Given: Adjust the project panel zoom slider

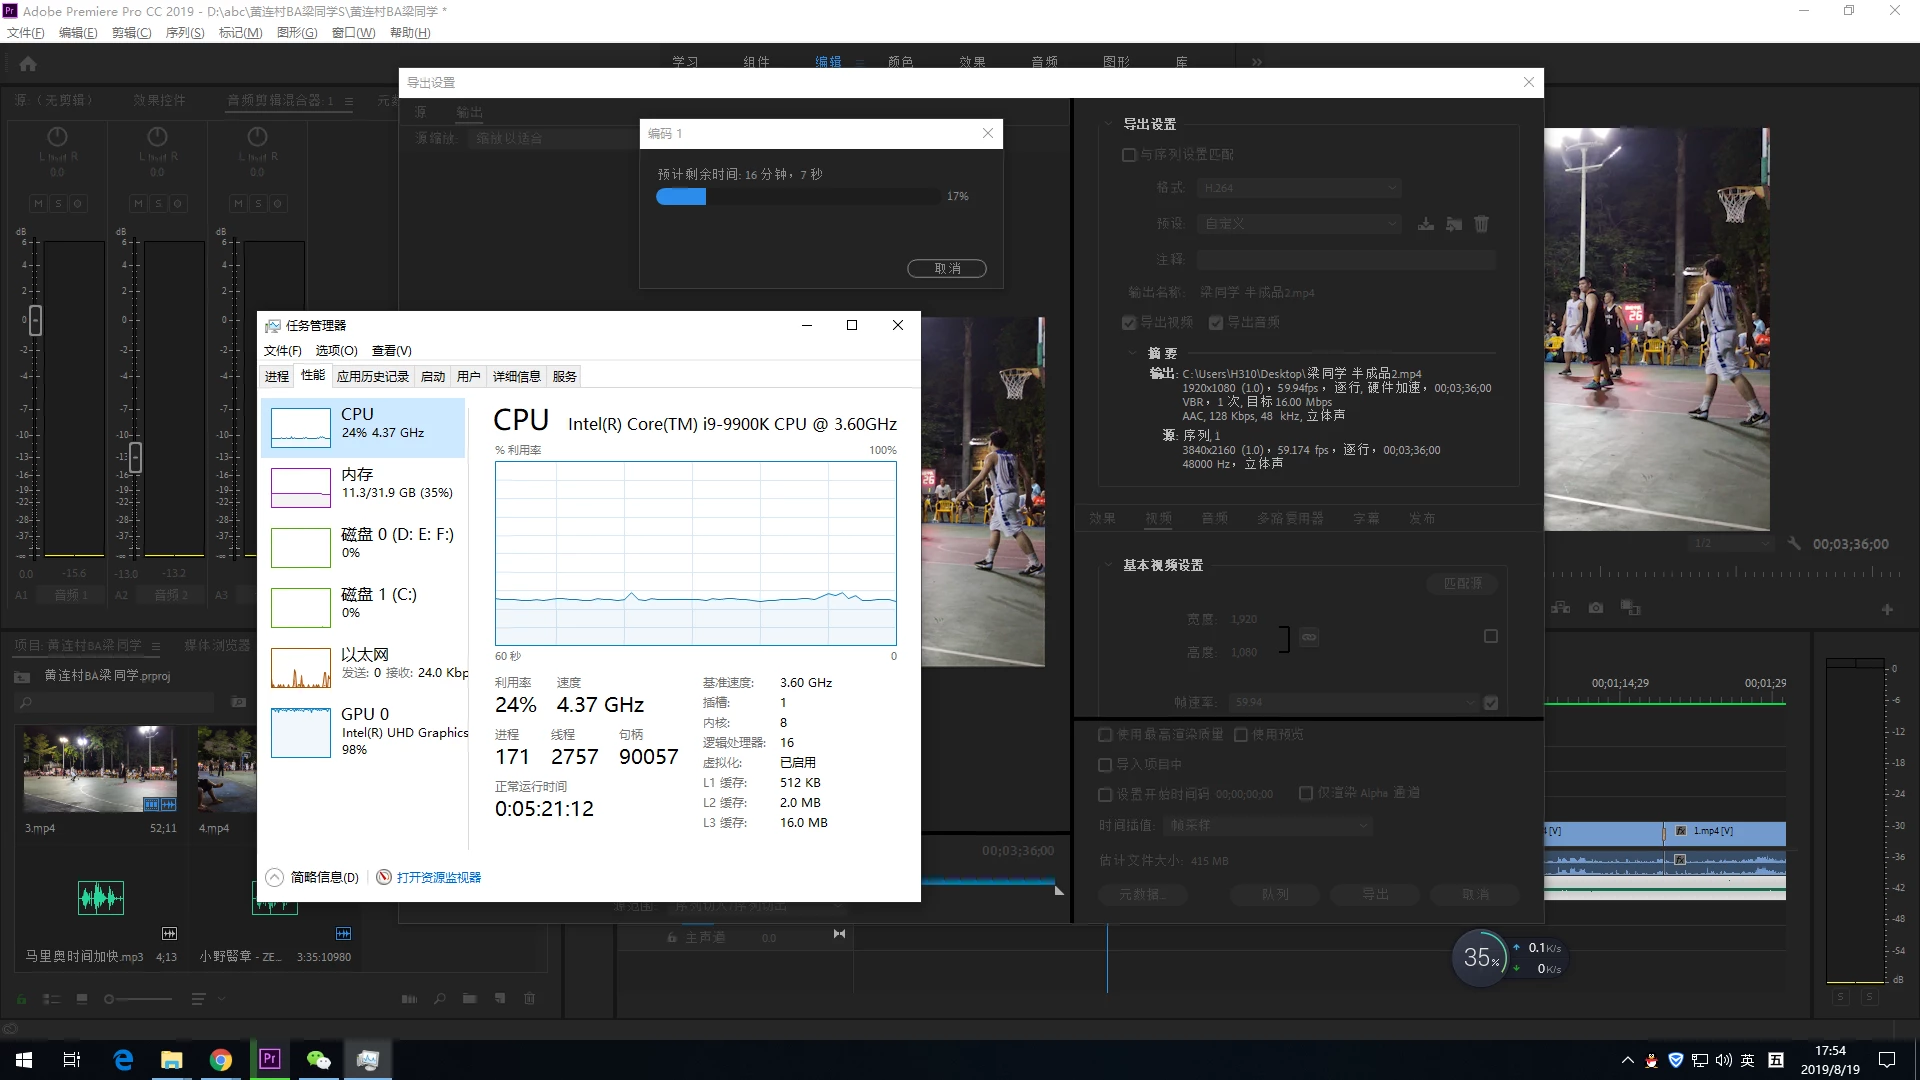Looking at the screenshot, I should tap(110, 999).
